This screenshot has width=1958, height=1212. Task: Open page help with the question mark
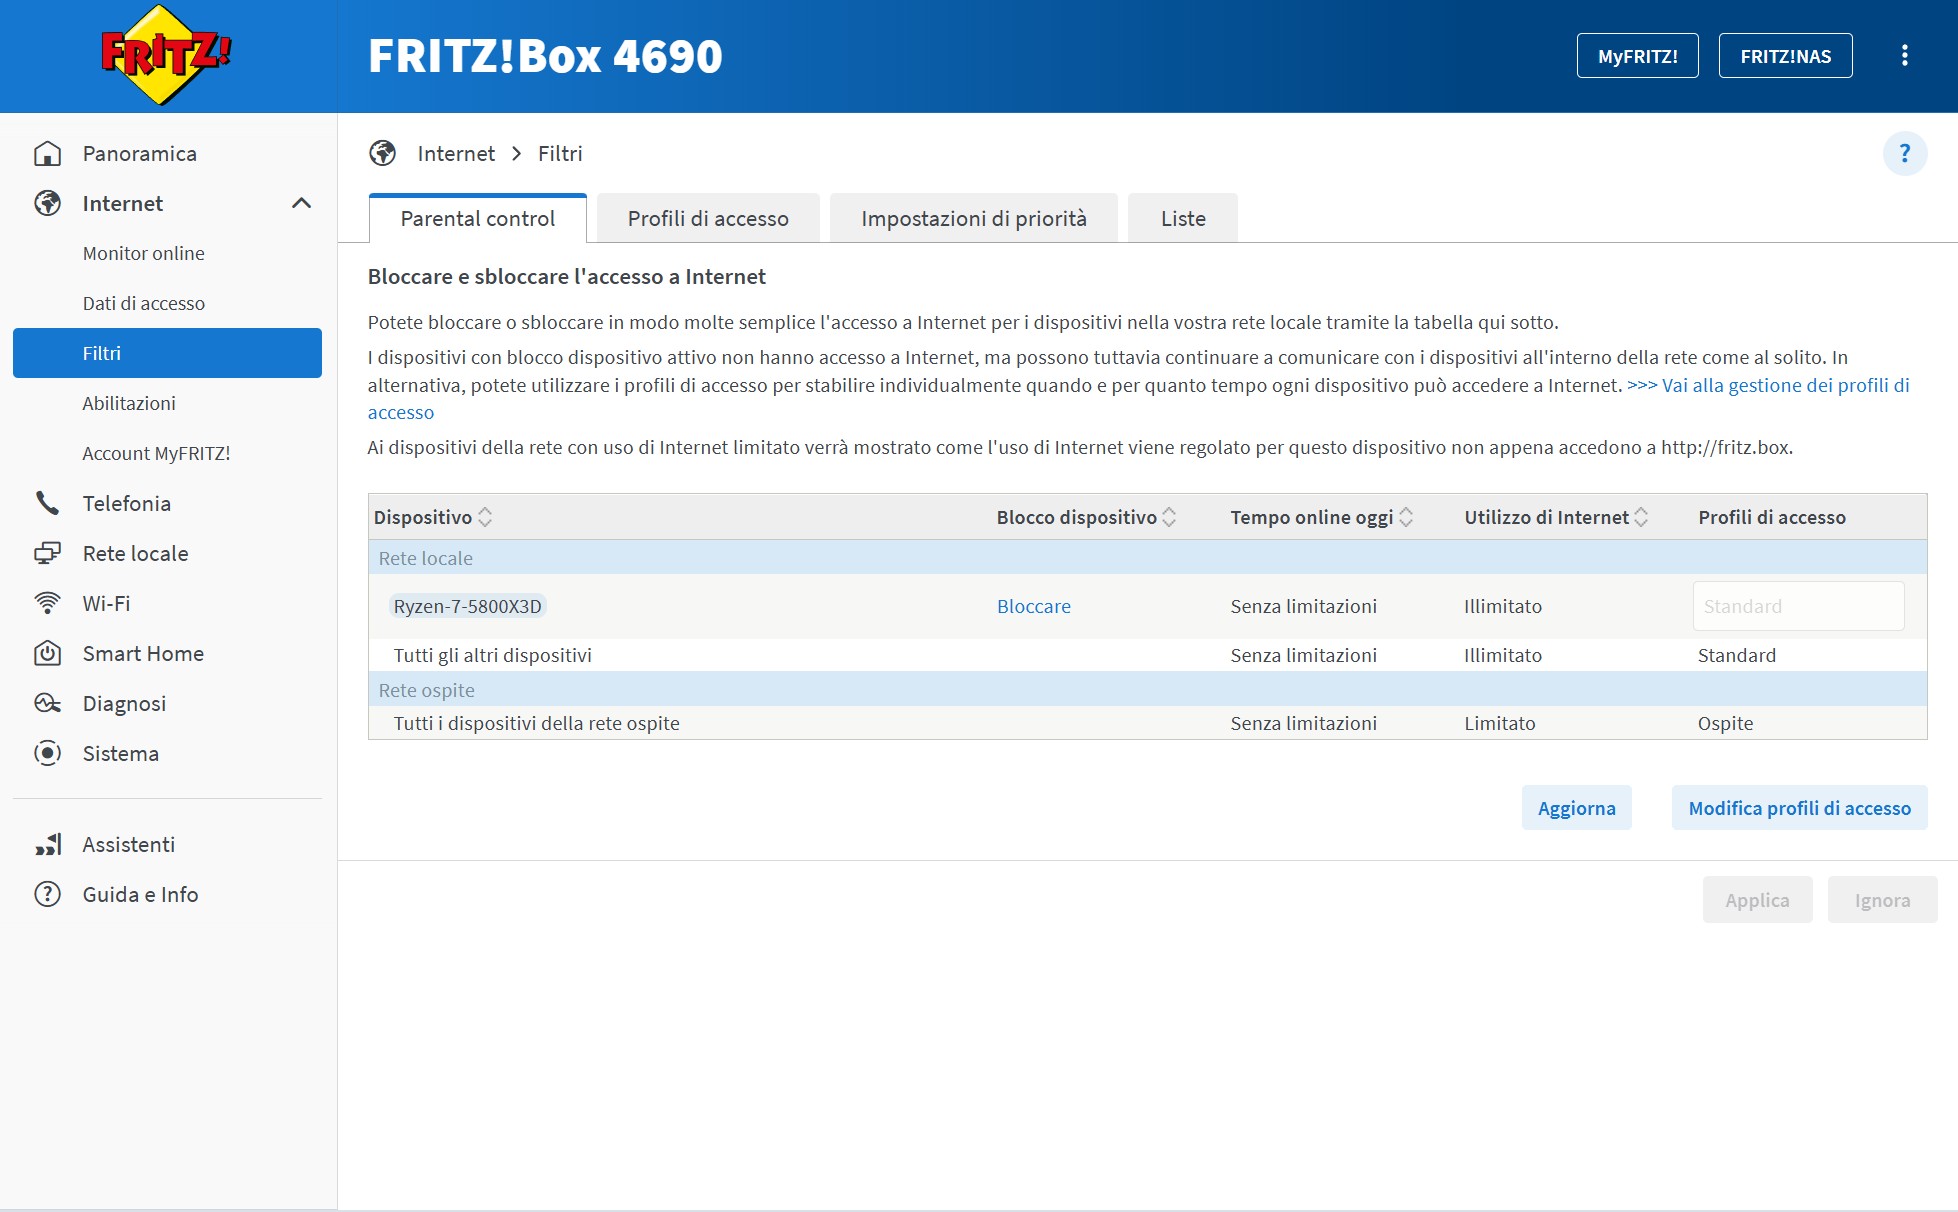point(1904,153)
